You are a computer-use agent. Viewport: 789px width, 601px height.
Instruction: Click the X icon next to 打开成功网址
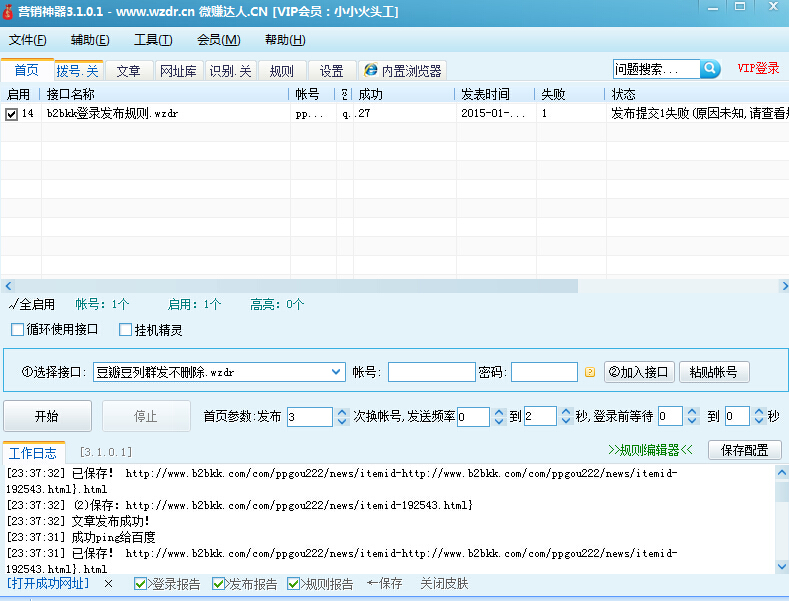click(108, 584)
